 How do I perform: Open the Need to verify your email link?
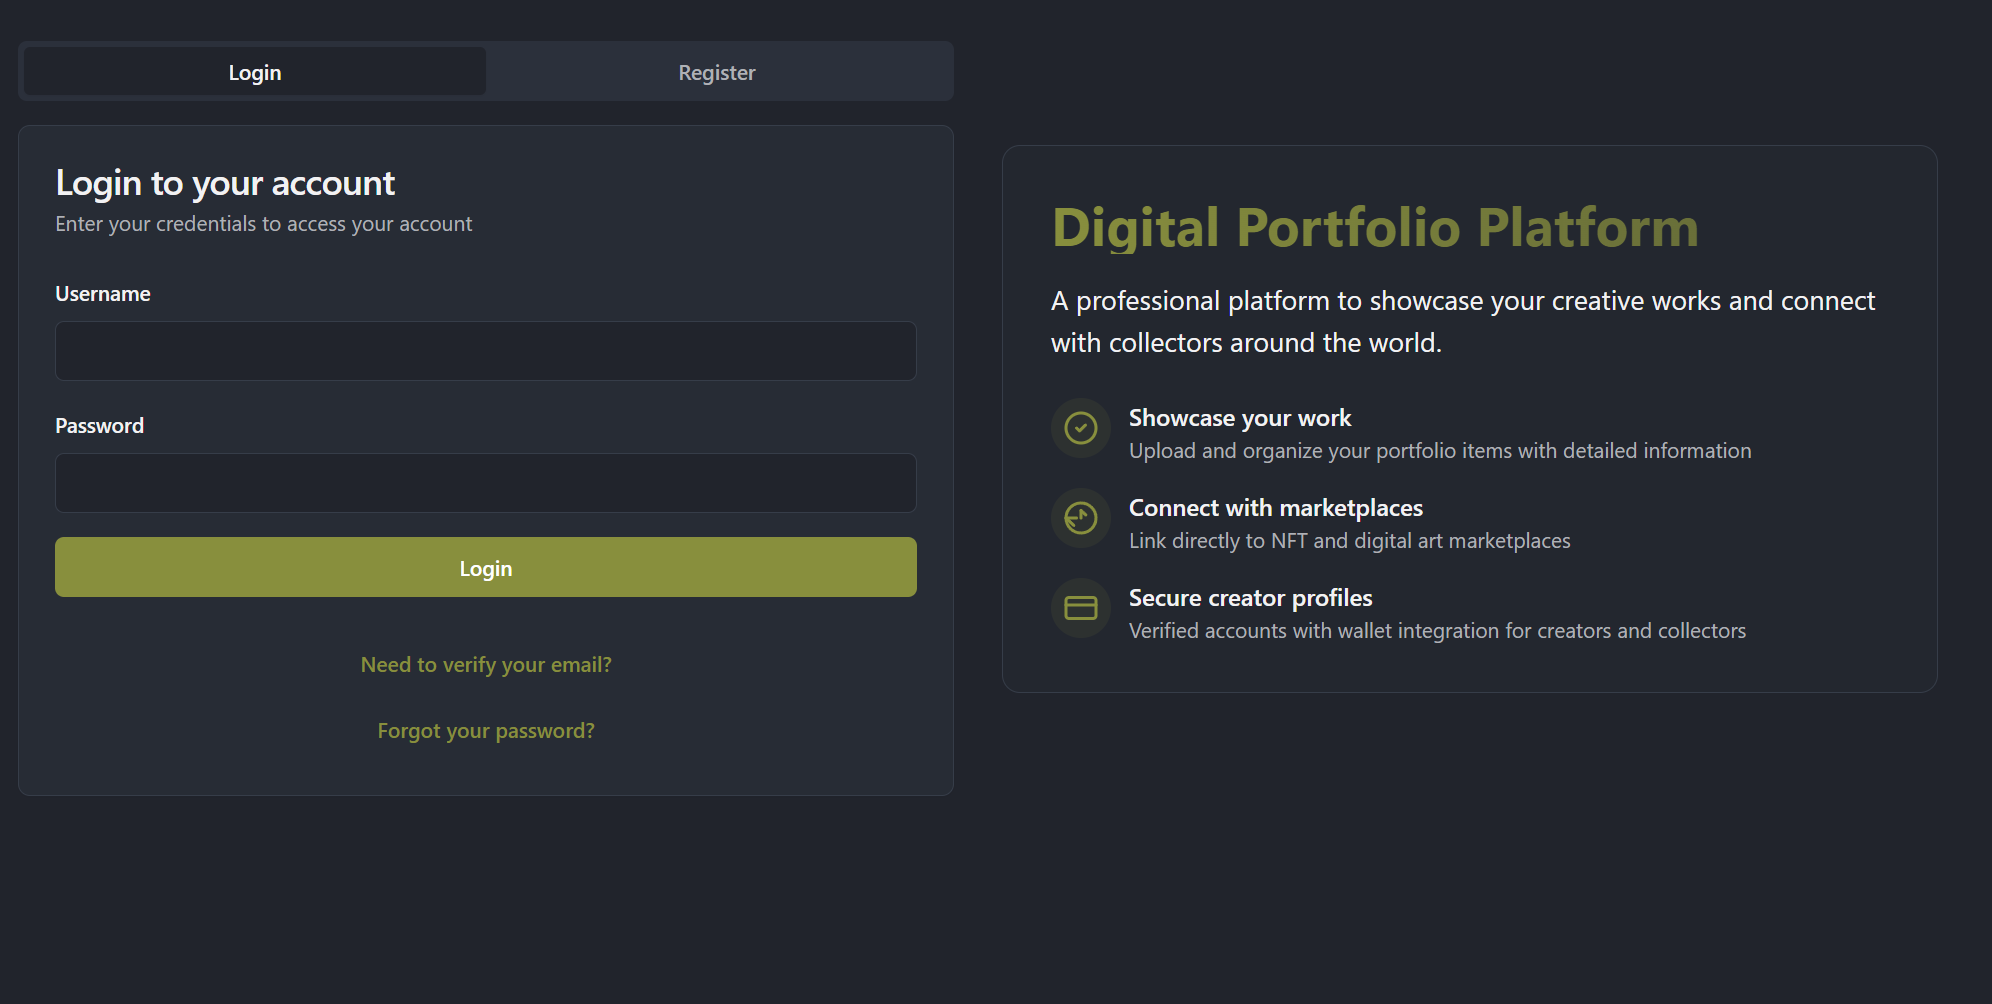[486, 665]
